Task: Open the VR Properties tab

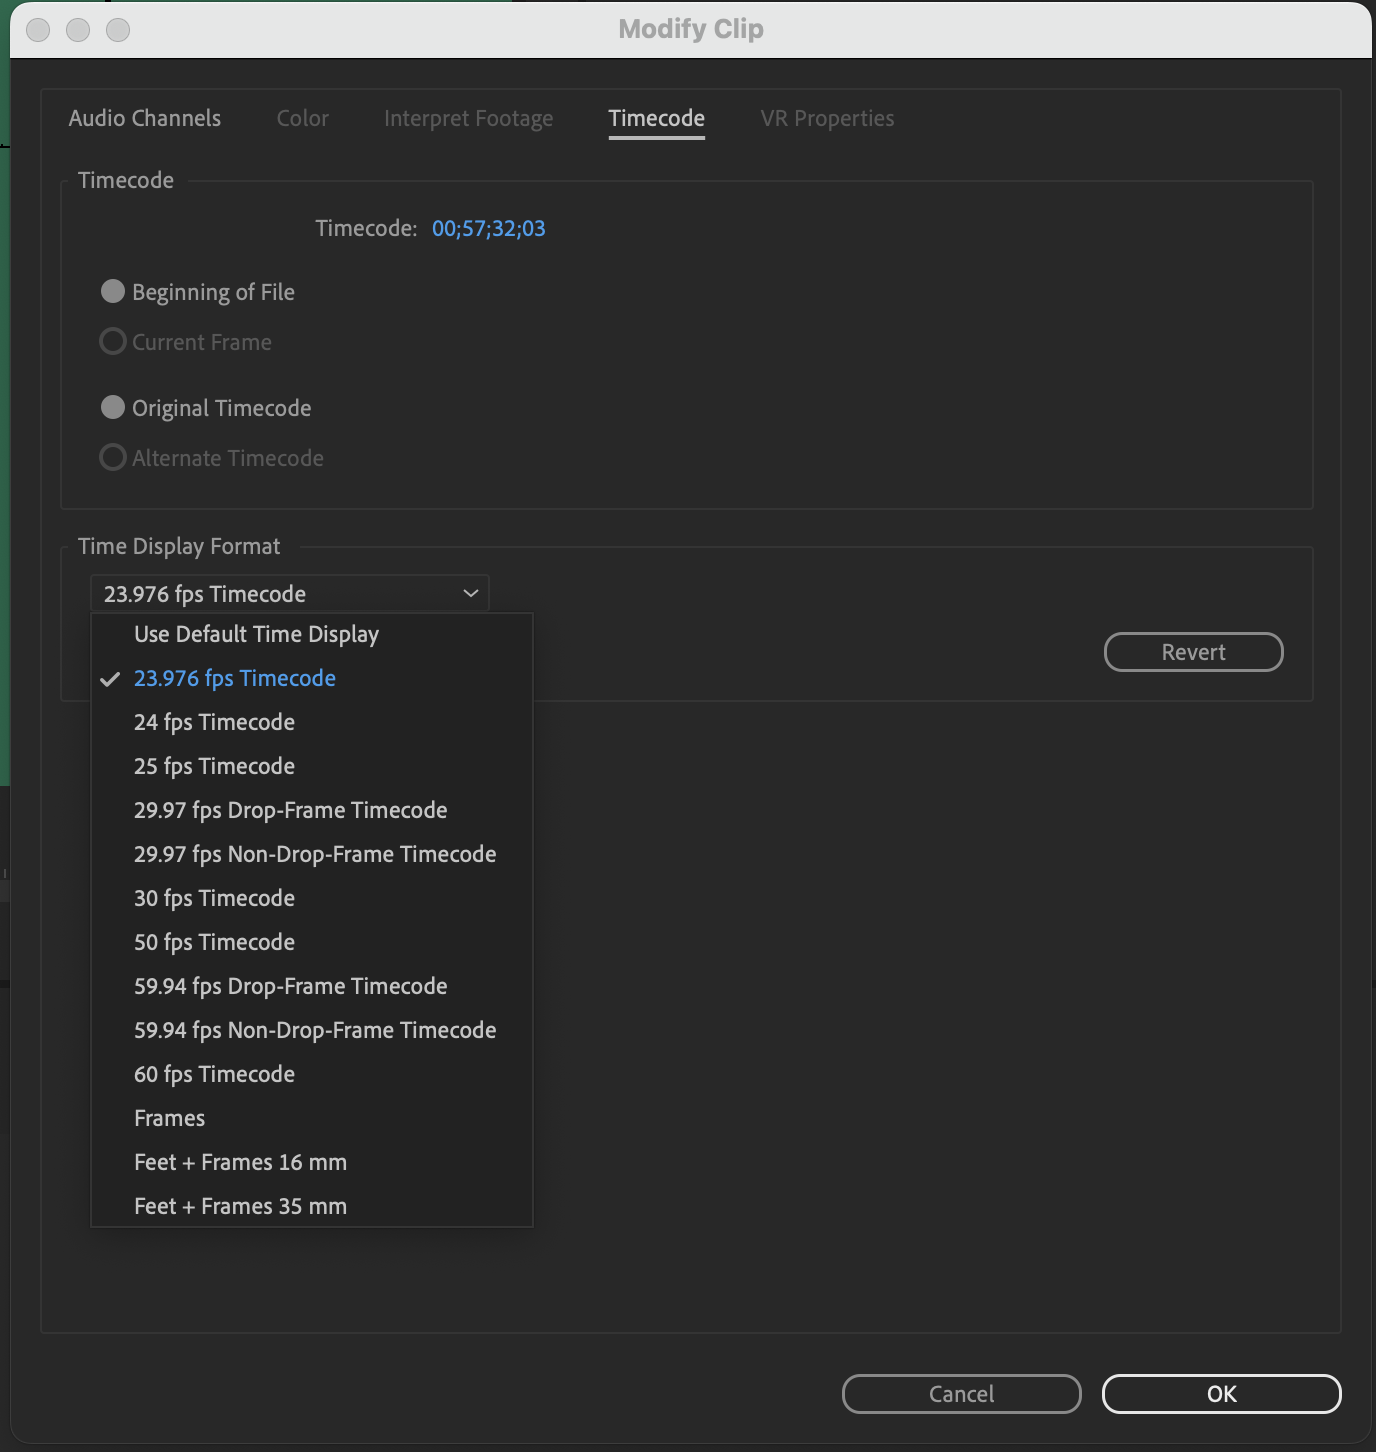Action: point(827,118)
